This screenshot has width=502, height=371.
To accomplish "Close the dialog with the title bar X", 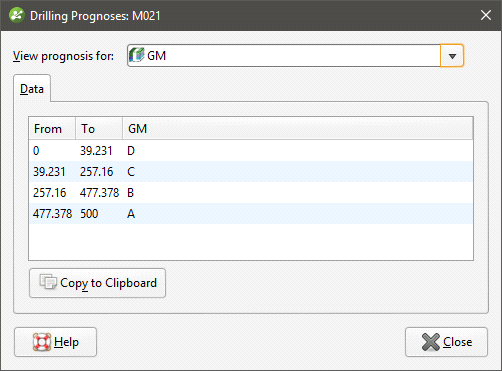I will [486, 15].
